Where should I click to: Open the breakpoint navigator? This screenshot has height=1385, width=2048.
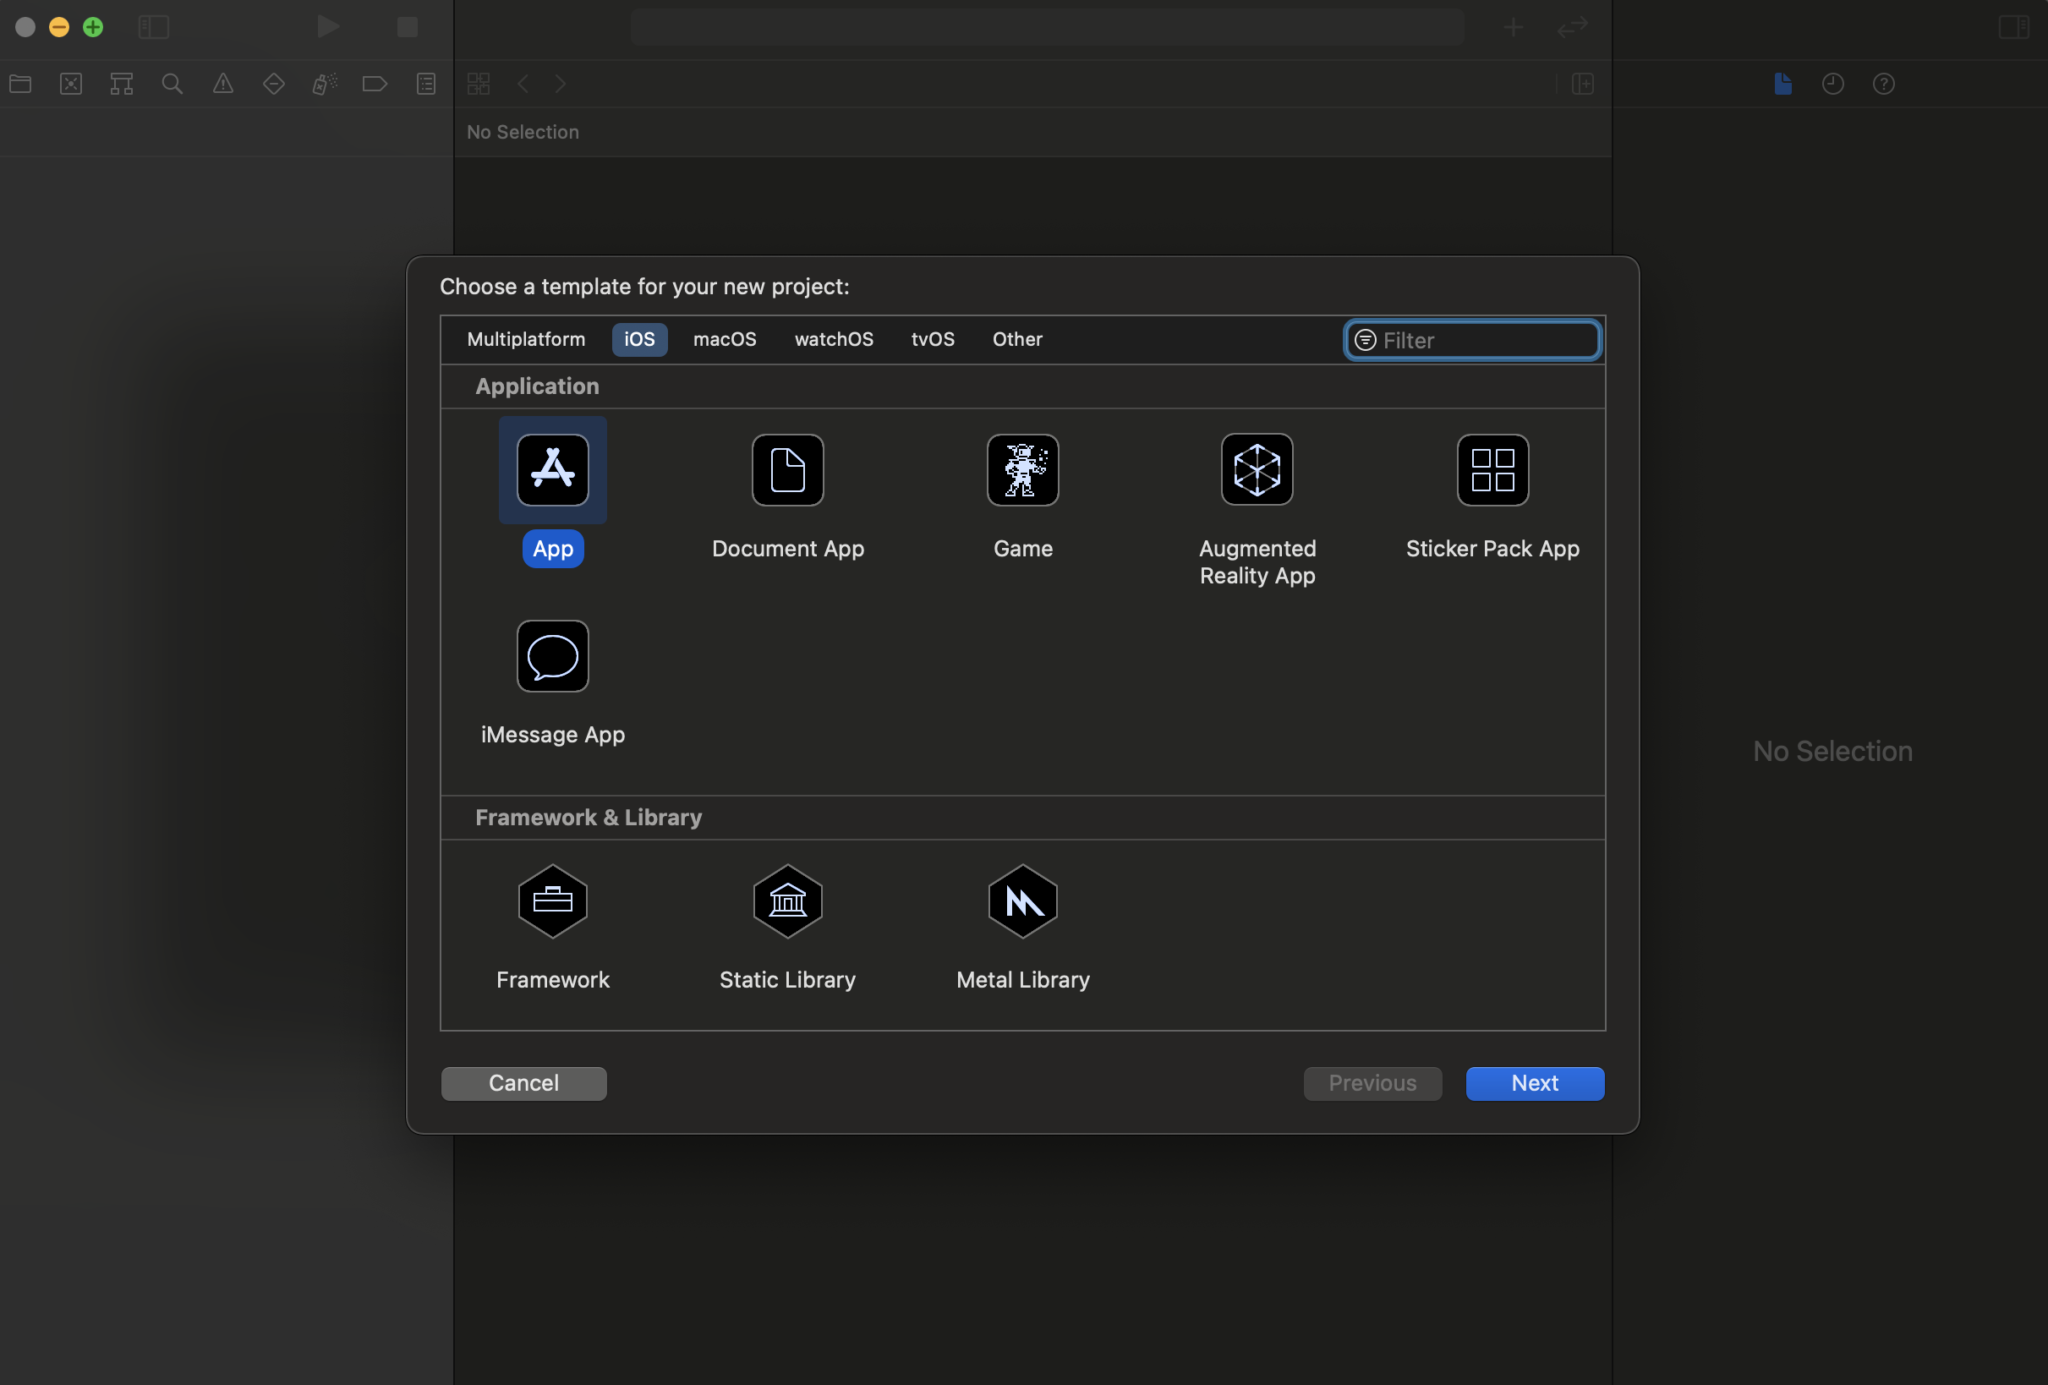pos(375,84)
